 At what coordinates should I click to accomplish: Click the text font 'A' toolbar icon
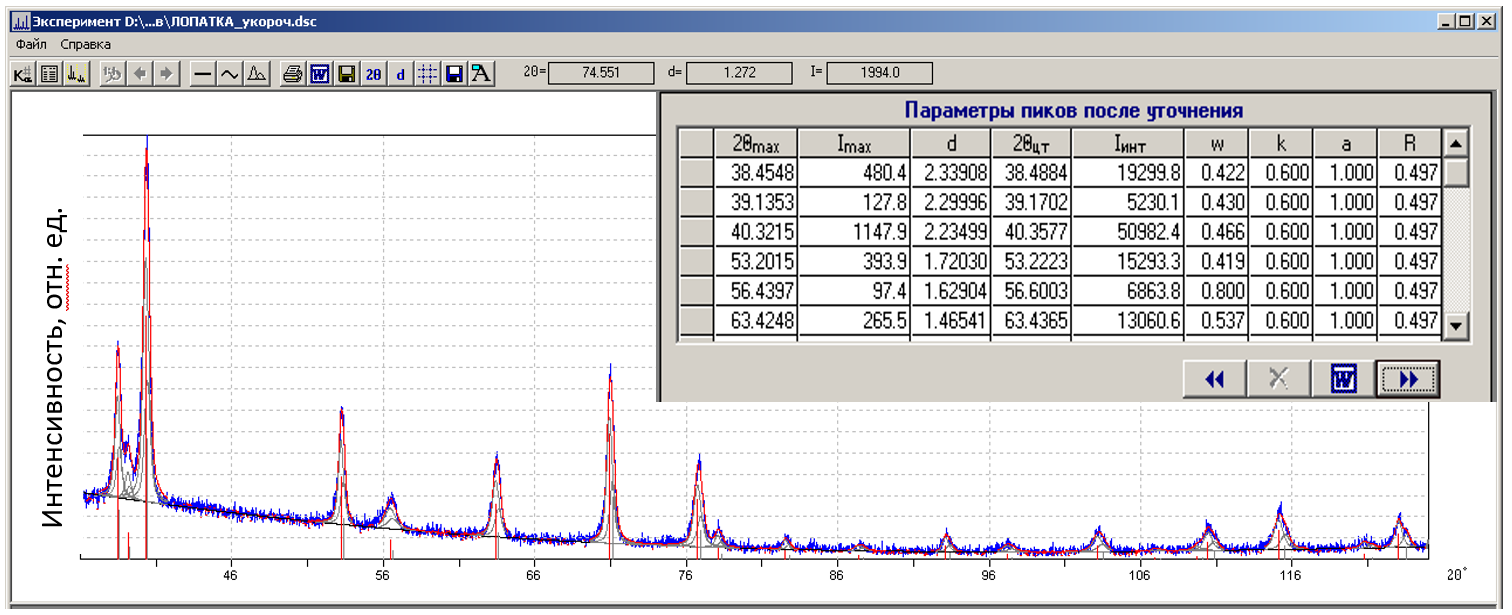(481, 73)
